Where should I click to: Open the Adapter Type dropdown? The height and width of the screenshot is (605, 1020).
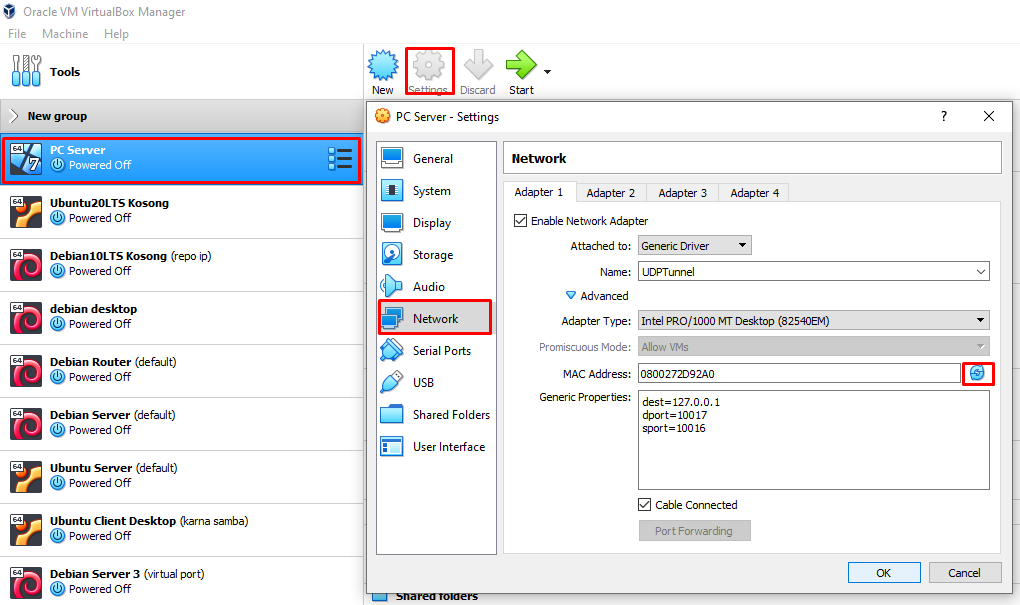click(x=810, y=320)
